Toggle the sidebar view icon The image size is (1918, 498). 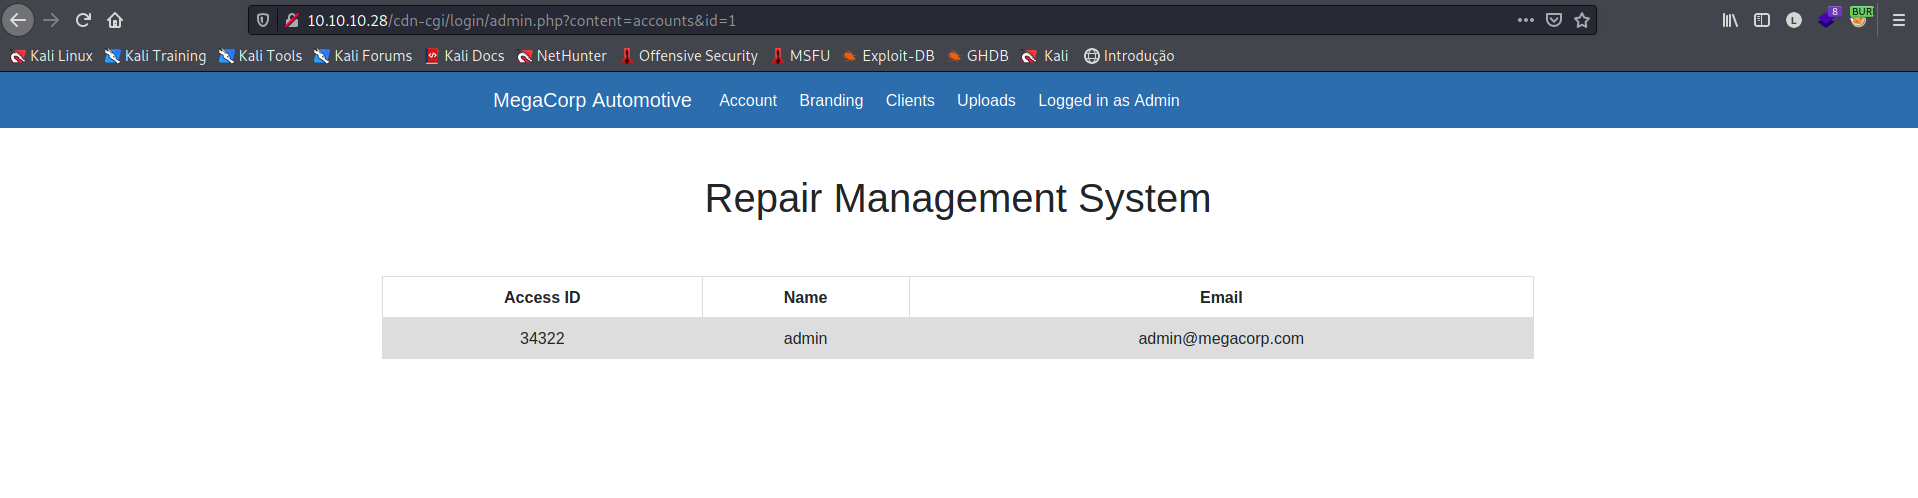point(1762,20)
